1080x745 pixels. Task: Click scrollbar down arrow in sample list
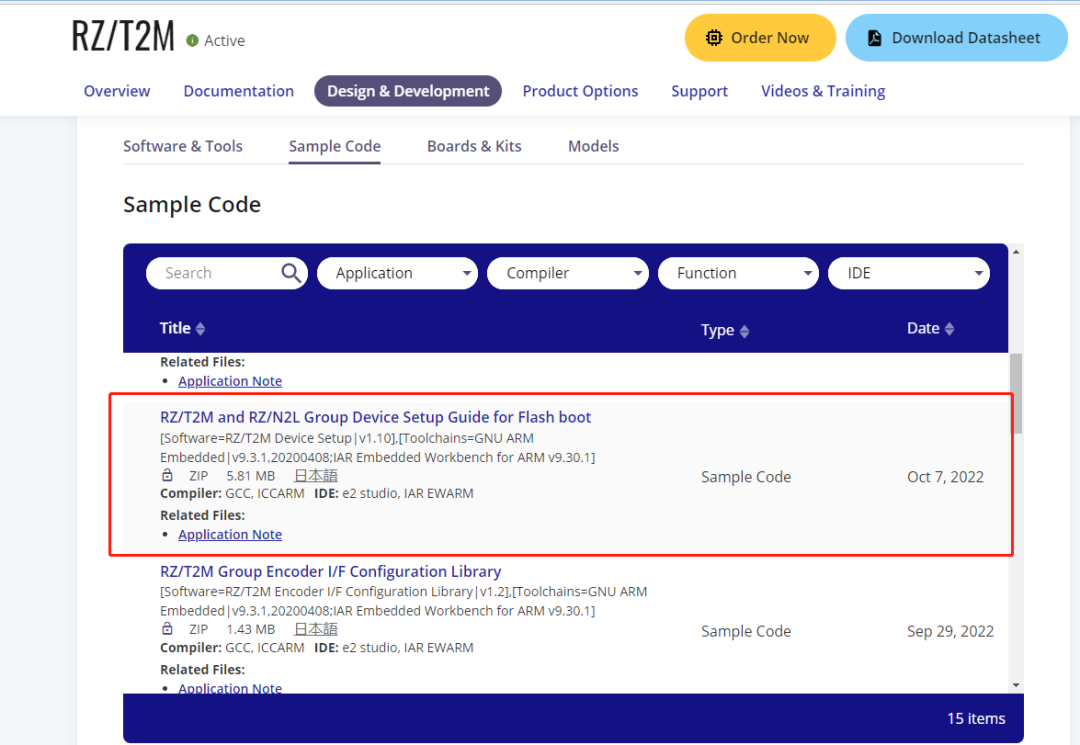coord(1016,685)
